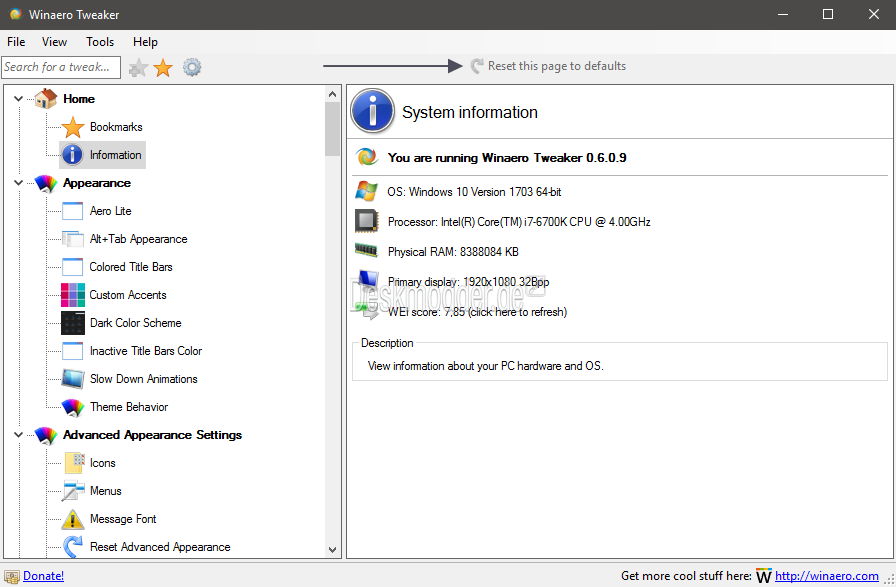Click the Winaero W logo in status bar
Viewport: 896px width, 587px height.
763,576
